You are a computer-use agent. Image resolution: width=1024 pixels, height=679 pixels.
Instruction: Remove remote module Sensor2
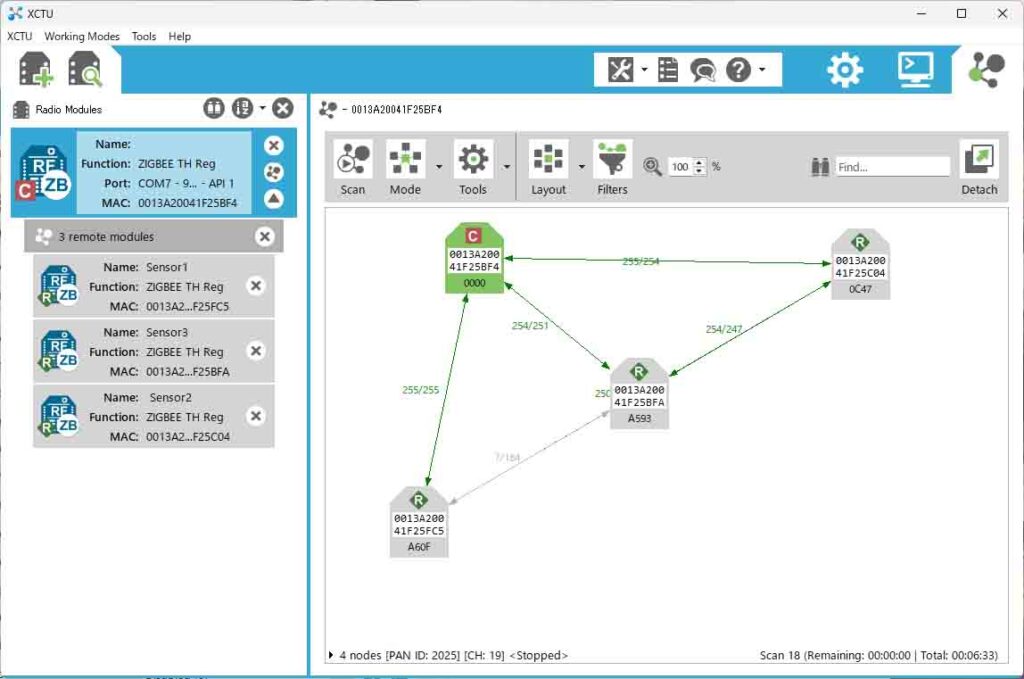(x=256, y=416)
